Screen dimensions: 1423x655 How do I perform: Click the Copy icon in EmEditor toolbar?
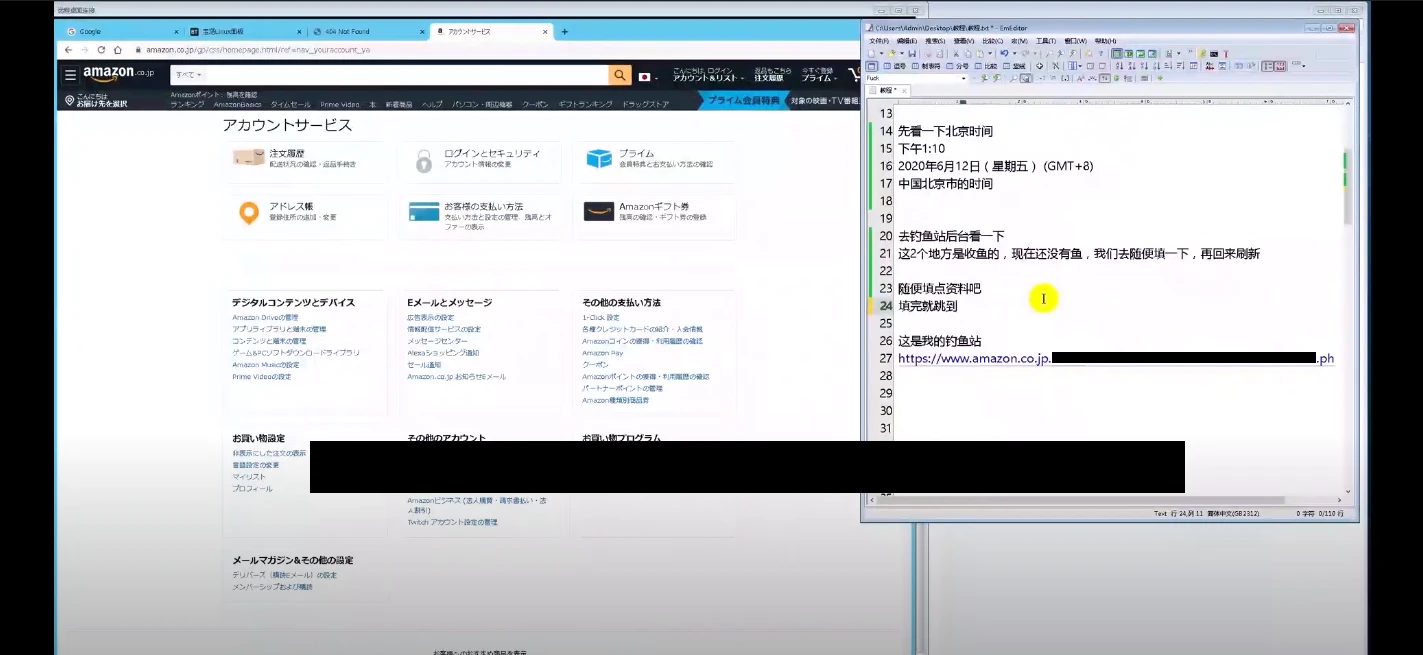(x=968, y=53)
